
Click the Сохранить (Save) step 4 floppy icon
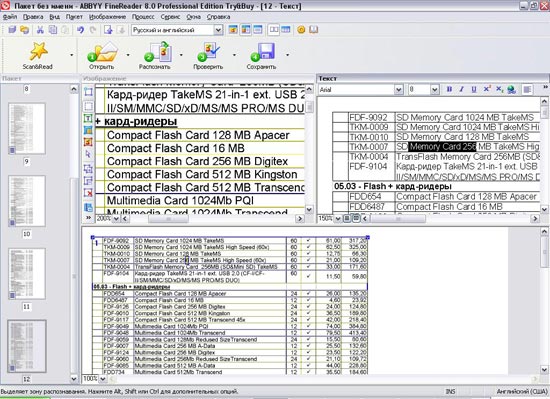(x=263, y=52)
